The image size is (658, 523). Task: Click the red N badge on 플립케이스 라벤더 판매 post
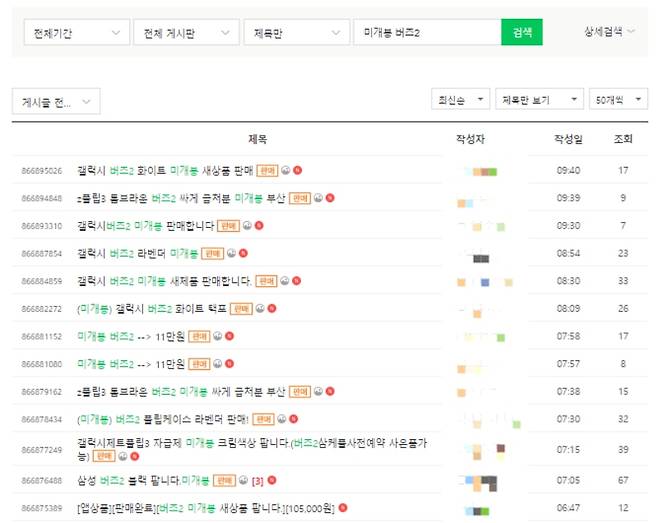coord(294,418)
